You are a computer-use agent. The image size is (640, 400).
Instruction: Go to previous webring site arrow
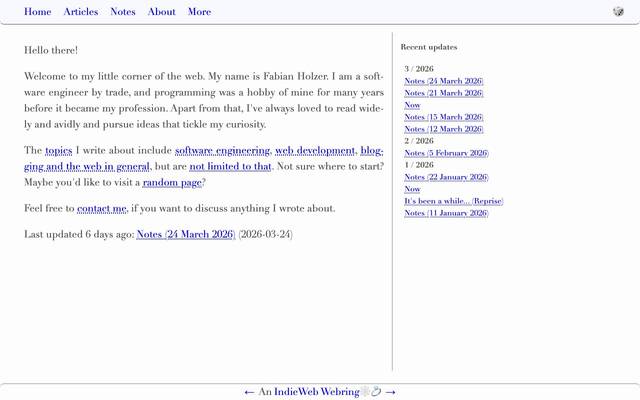tap(249, 392)
